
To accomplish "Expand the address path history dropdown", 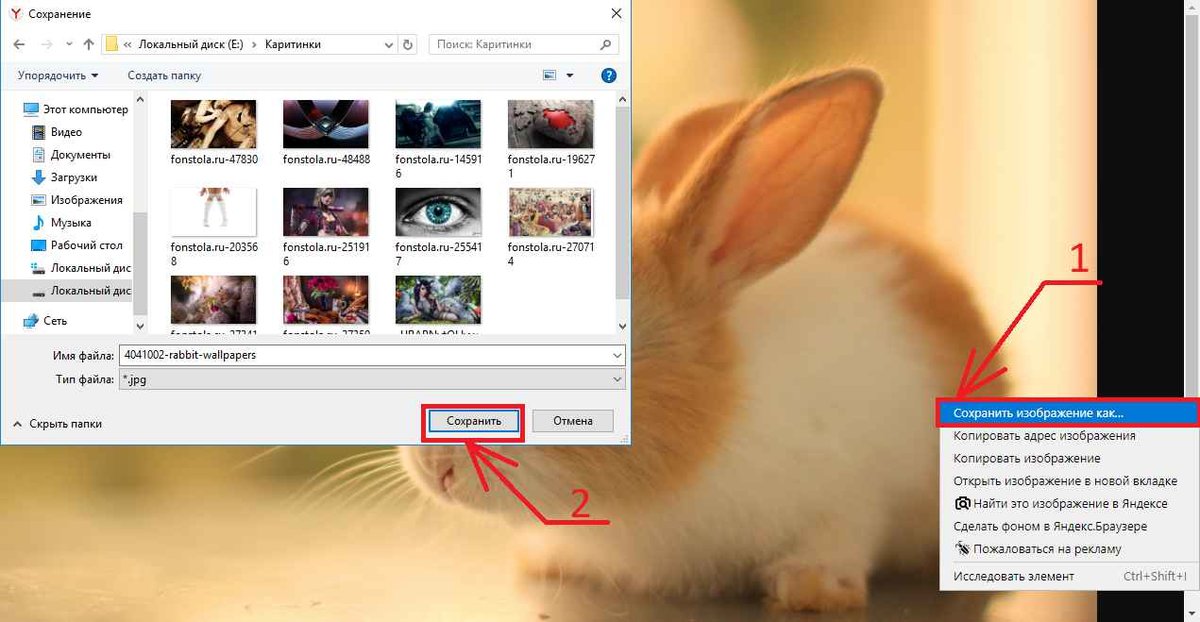I will coord(389,45).
